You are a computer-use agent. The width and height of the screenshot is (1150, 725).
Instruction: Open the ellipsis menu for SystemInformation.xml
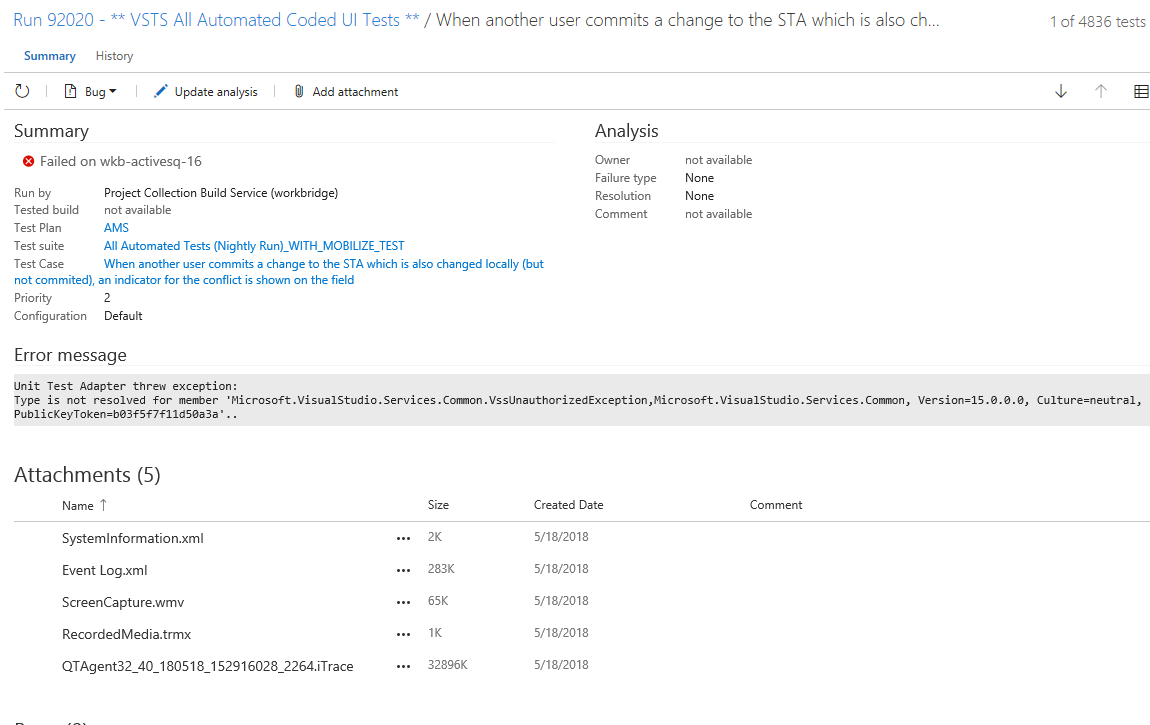[x=403, y=538]
